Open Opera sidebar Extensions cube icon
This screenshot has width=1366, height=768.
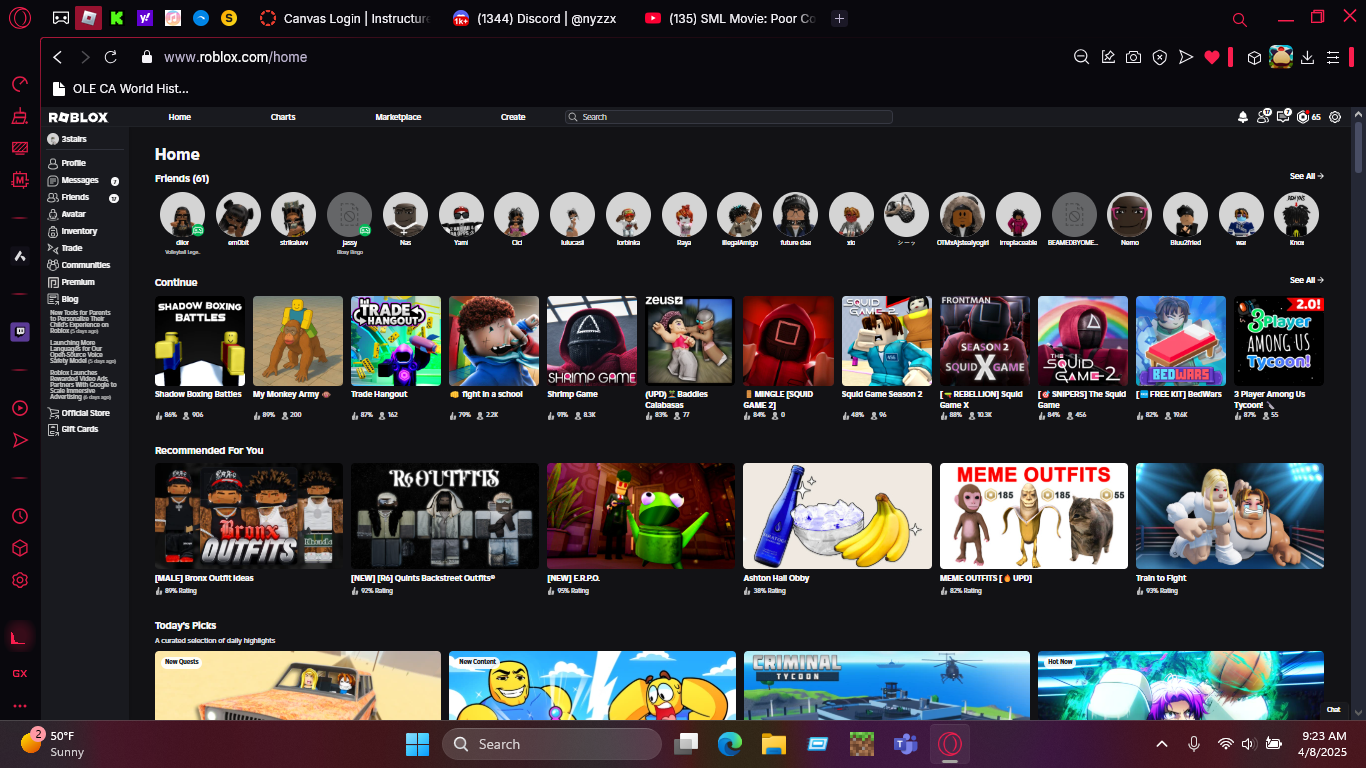(20, 548)
